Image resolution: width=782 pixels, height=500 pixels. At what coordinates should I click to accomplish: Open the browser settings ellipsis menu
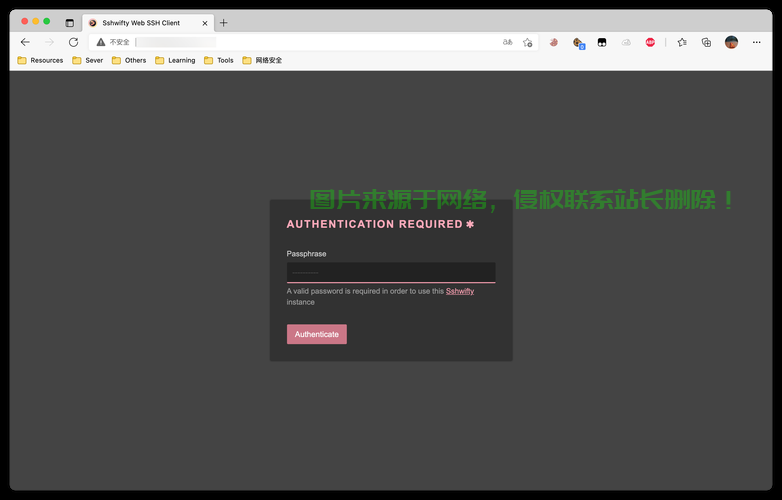coord(756,42)
